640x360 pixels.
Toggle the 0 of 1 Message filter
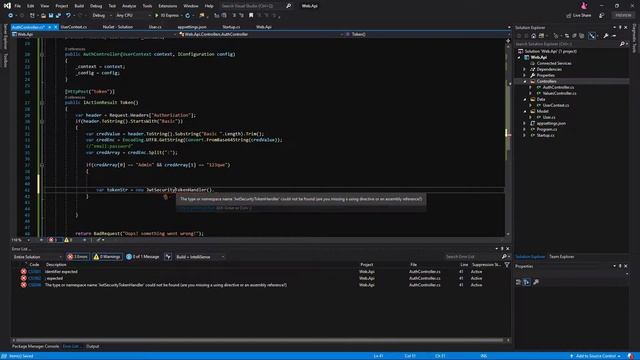(x=143, y=257)
